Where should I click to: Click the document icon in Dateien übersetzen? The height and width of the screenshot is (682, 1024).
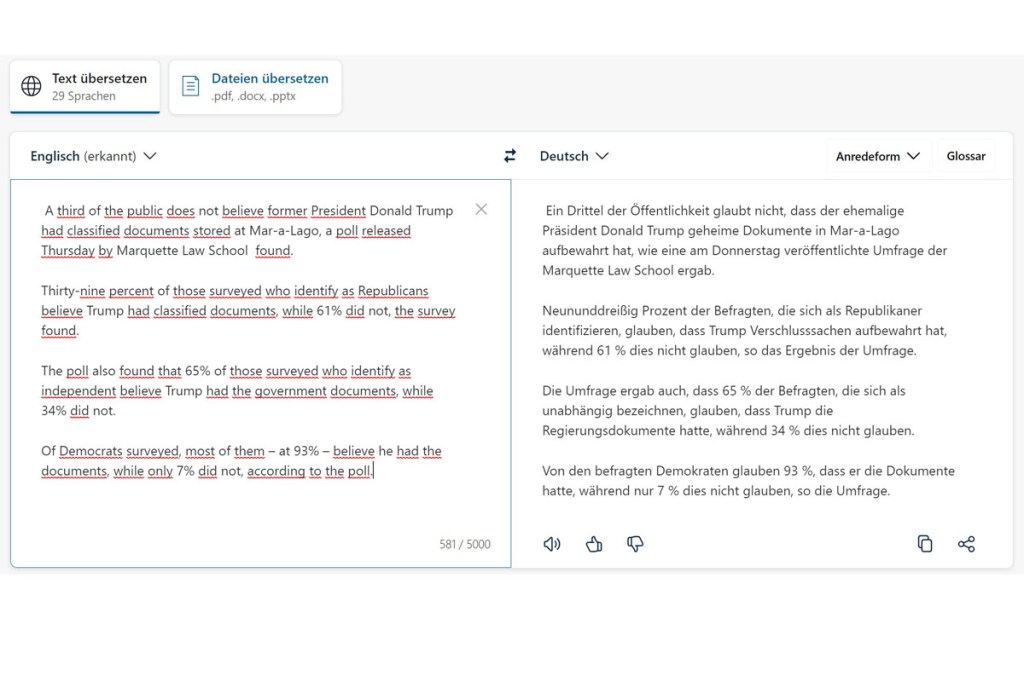[x=191, y=86]
